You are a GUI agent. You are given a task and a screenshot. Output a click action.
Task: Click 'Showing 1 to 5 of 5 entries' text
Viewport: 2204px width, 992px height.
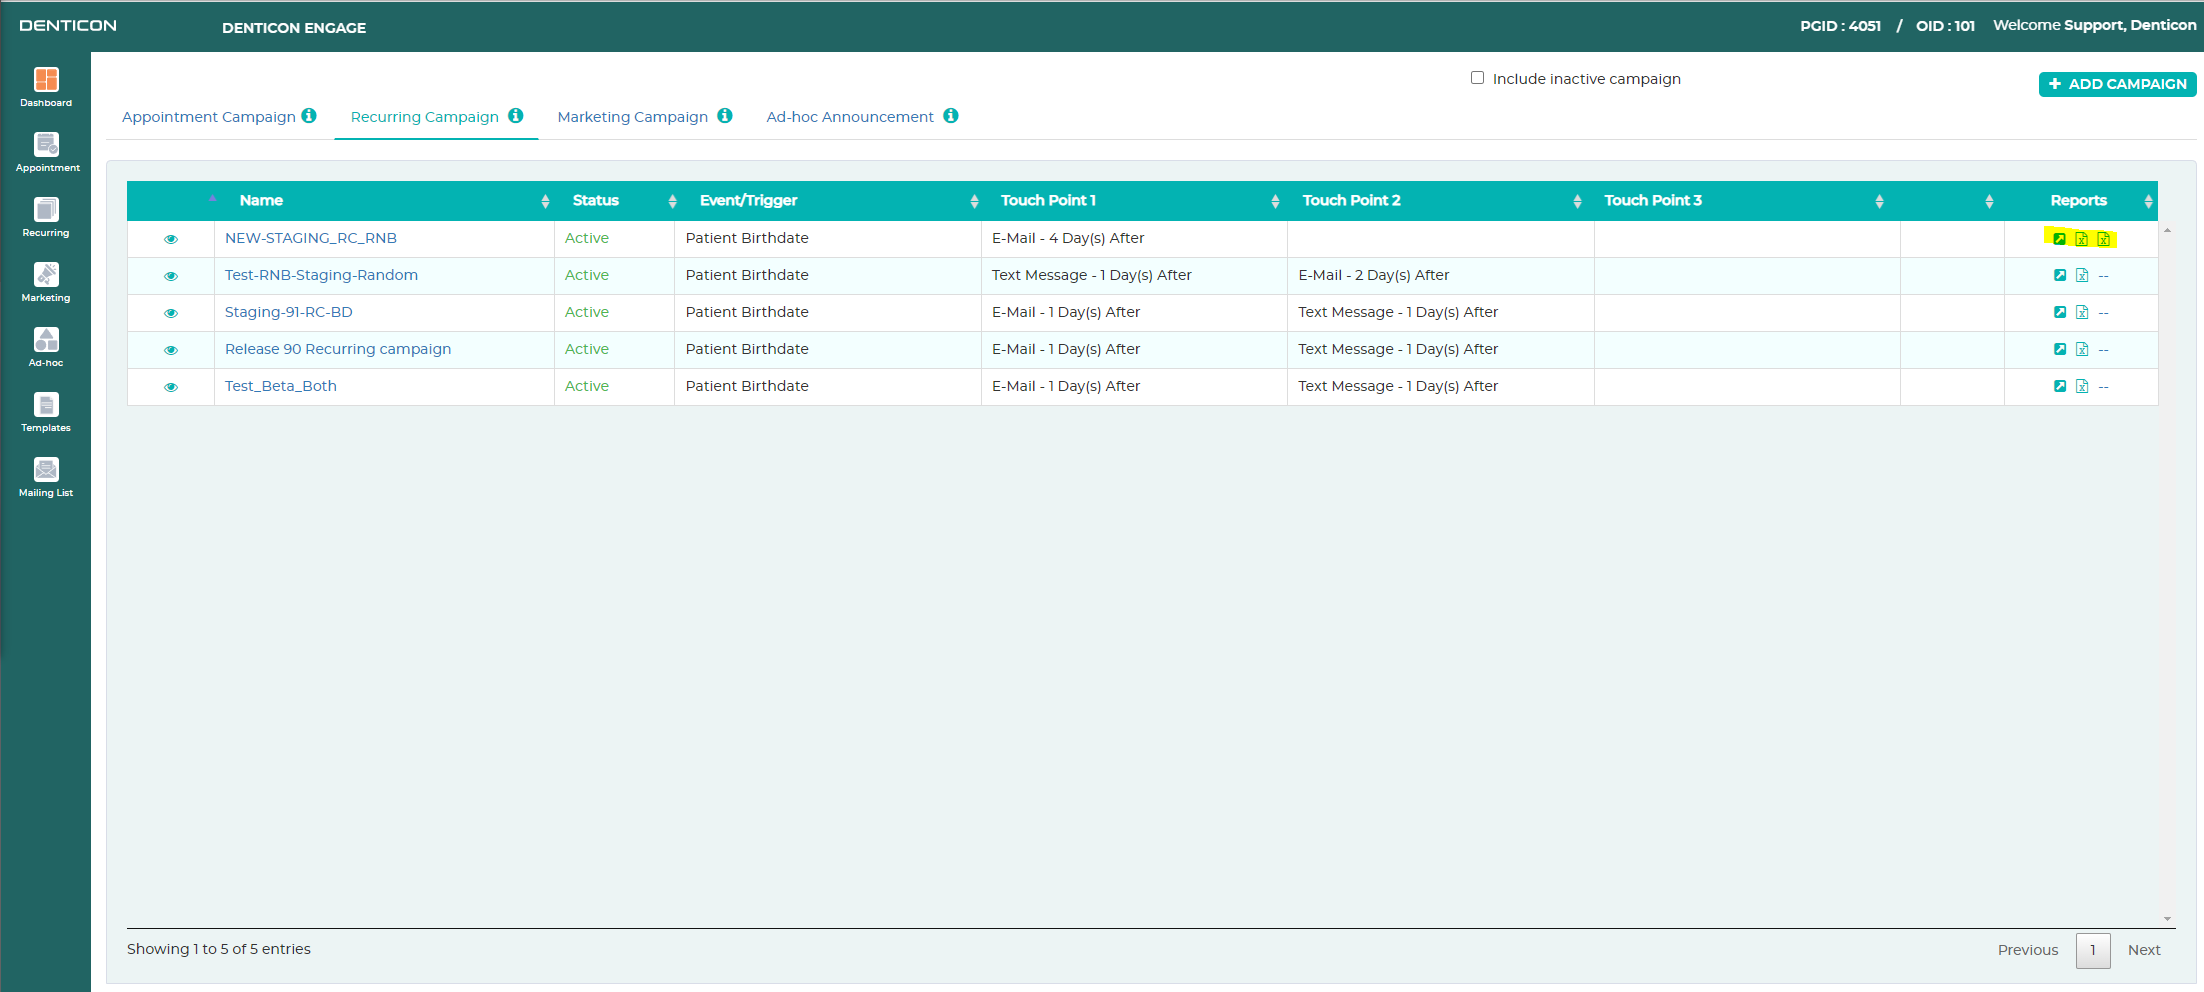point(219,949)
